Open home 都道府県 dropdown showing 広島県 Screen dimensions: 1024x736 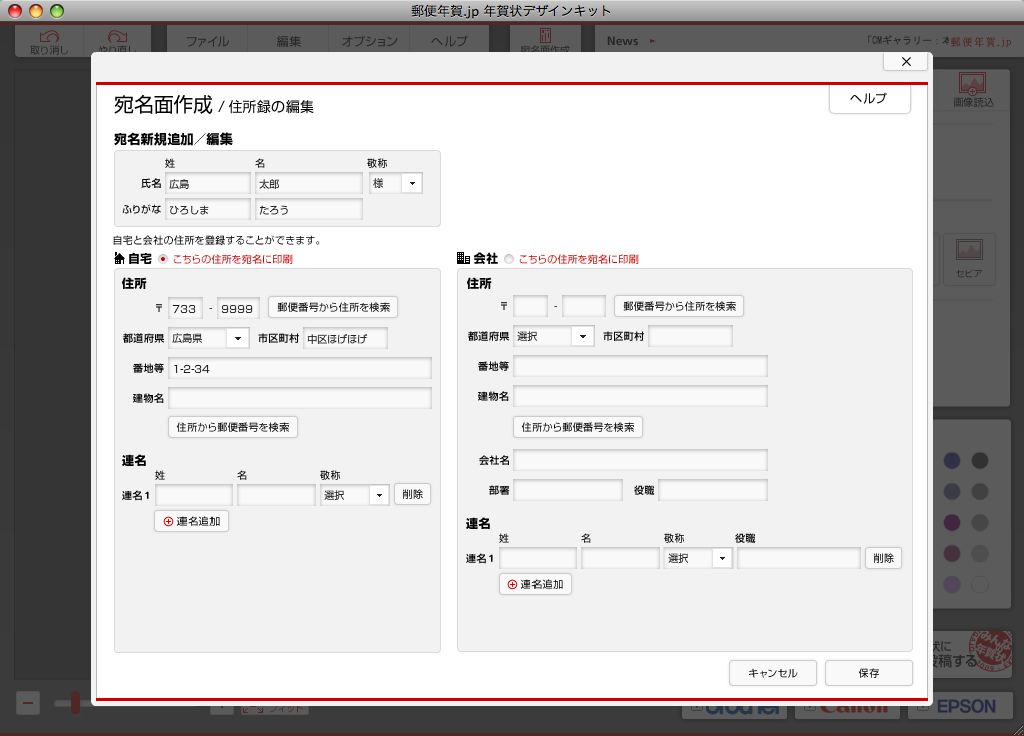click(208, 339)
